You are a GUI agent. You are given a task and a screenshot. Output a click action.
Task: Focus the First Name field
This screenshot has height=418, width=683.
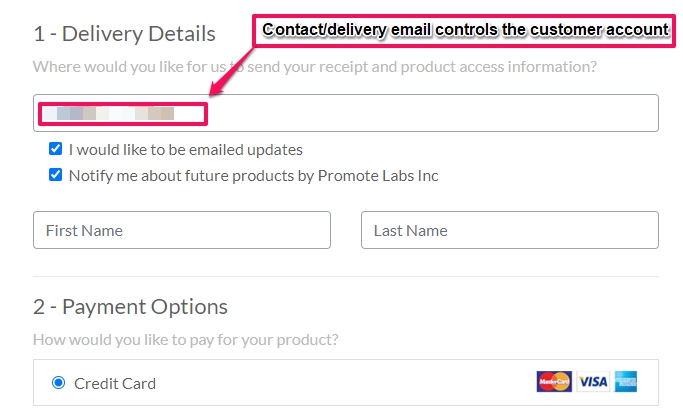[x=182, y=230]
